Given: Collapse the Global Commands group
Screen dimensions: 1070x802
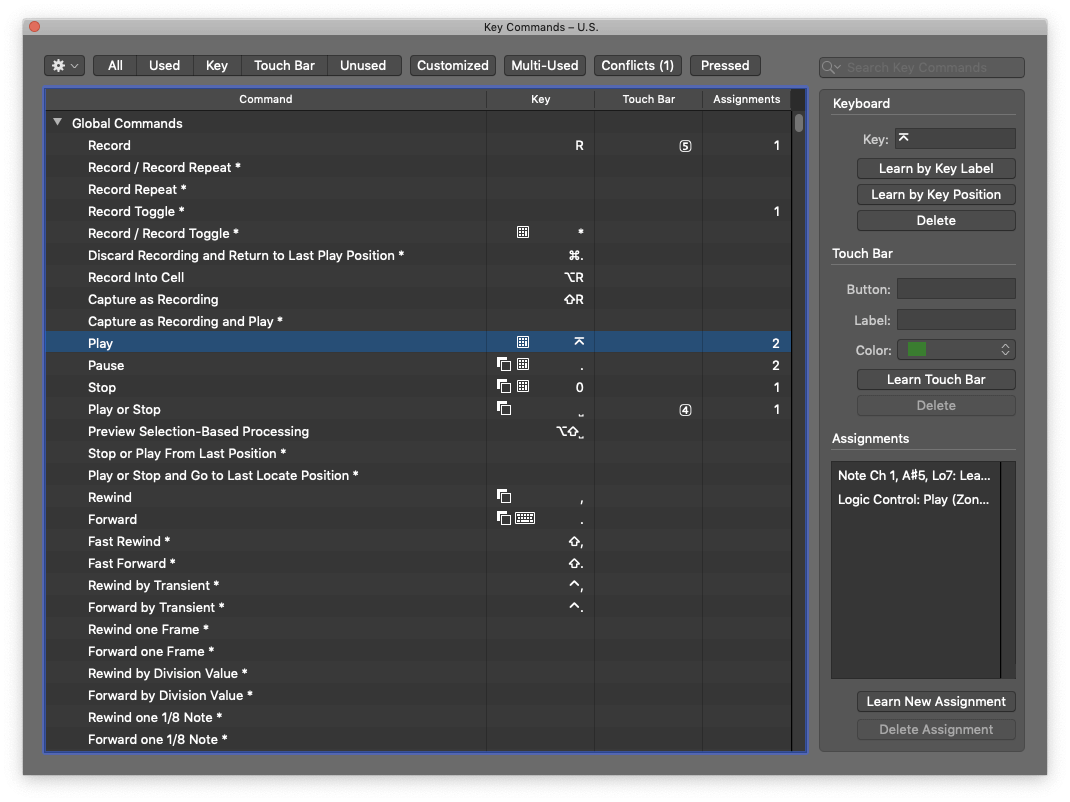Looking at the screenshot, I should [57, 123].
